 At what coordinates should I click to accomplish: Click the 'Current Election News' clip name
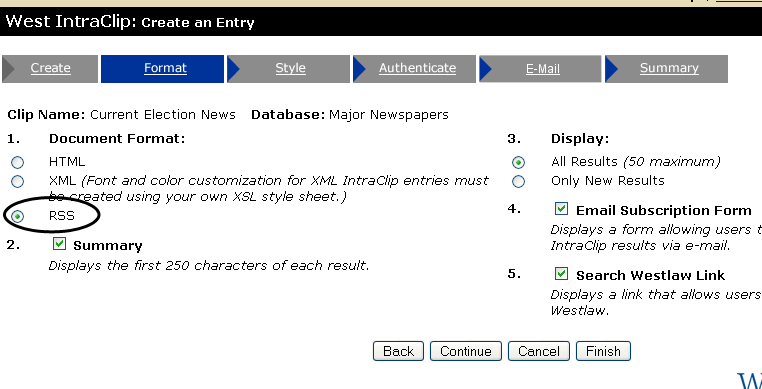163,115
